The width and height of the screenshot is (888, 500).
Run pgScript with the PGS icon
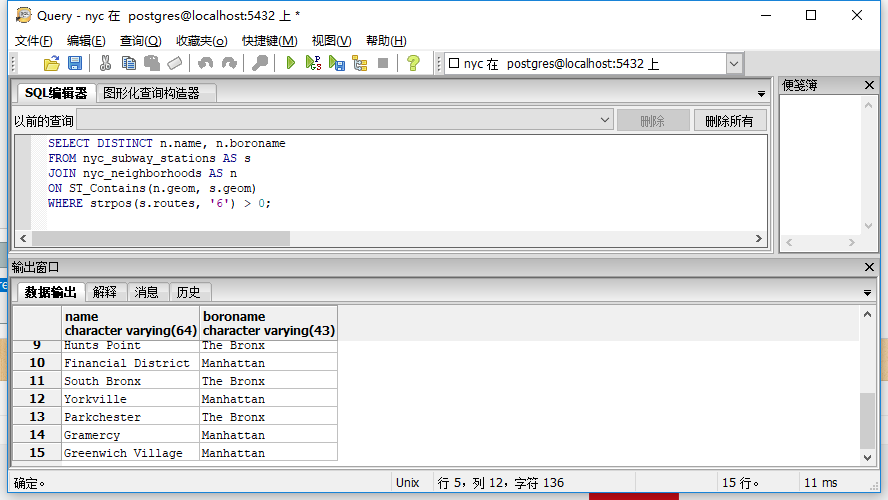[x=313, y=63]
